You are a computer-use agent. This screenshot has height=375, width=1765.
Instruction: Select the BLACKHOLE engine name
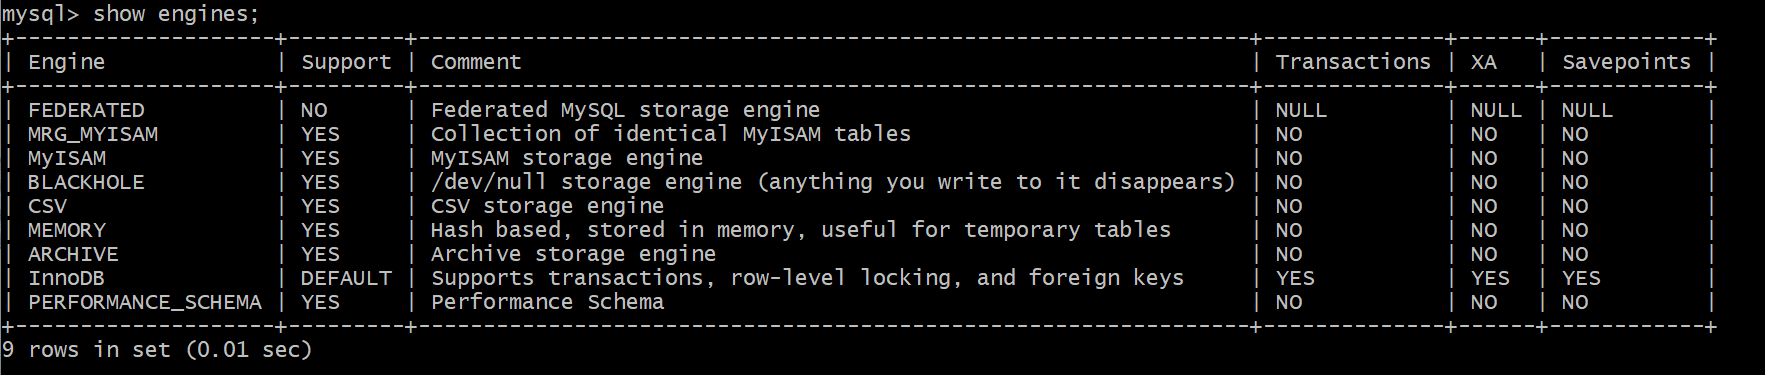[86, 182]
